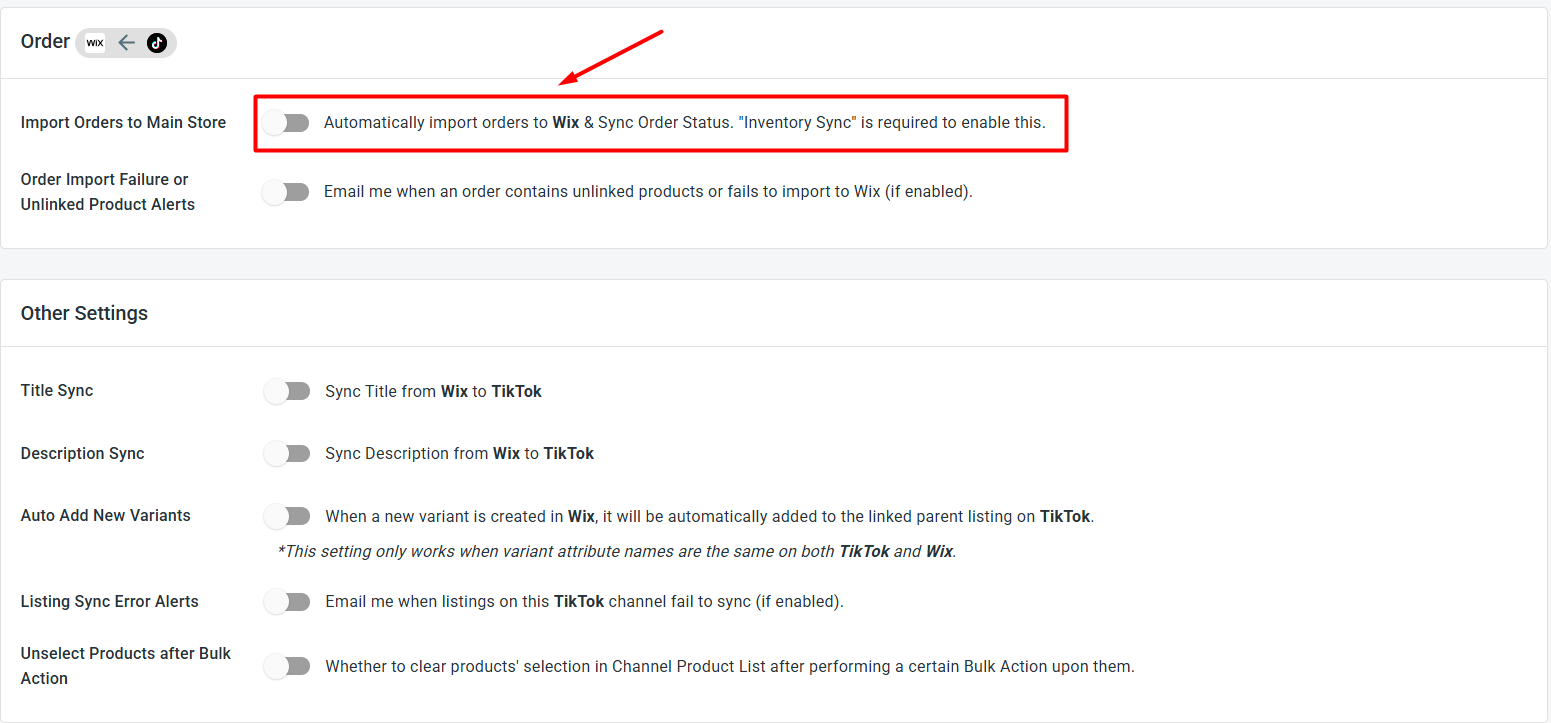This screenshot has width=1551, height=723.
Task: Click the Auto Add New Variants label
Action: pos(105,516)
